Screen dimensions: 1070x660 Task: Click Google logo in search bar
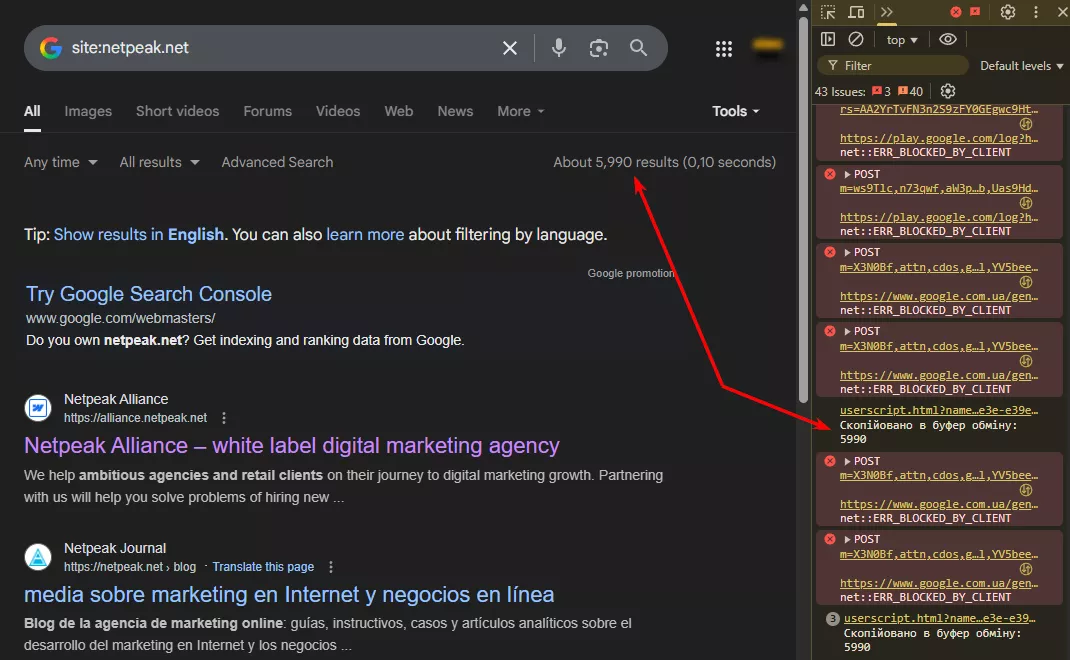(51, 48)
